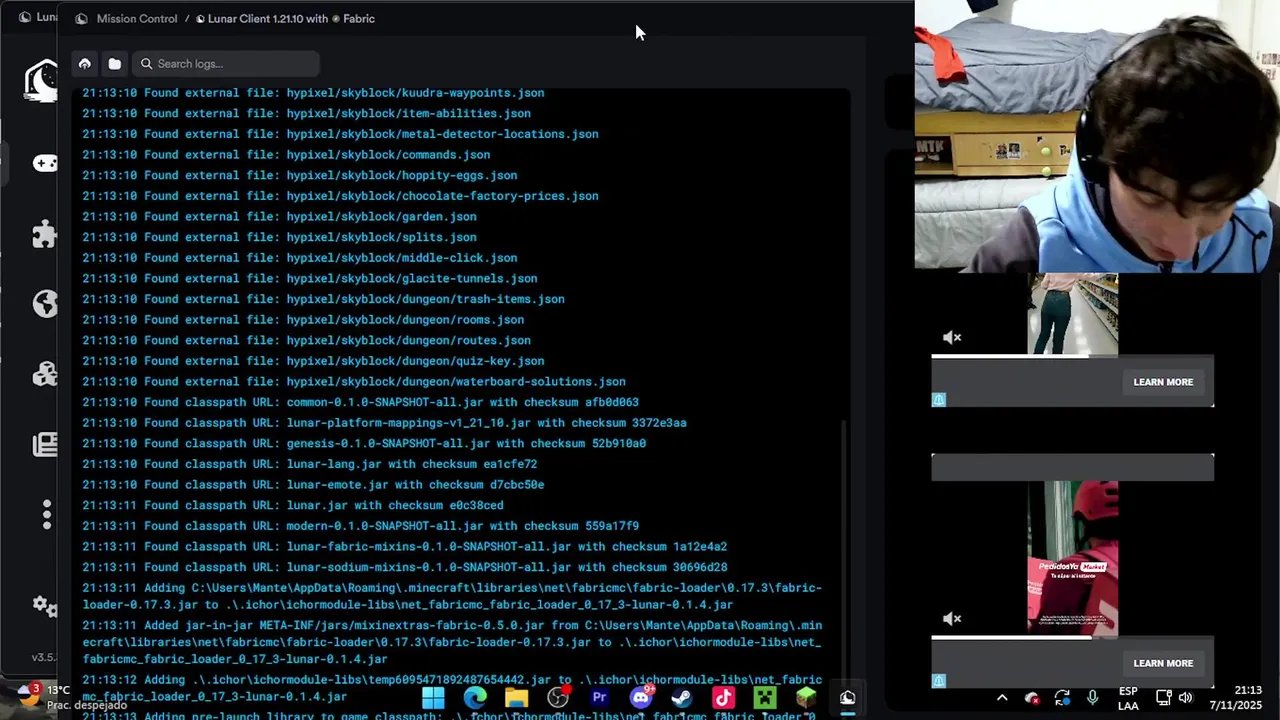Open the volume tray icon
1280x720 pixels.
(1186, 698)
